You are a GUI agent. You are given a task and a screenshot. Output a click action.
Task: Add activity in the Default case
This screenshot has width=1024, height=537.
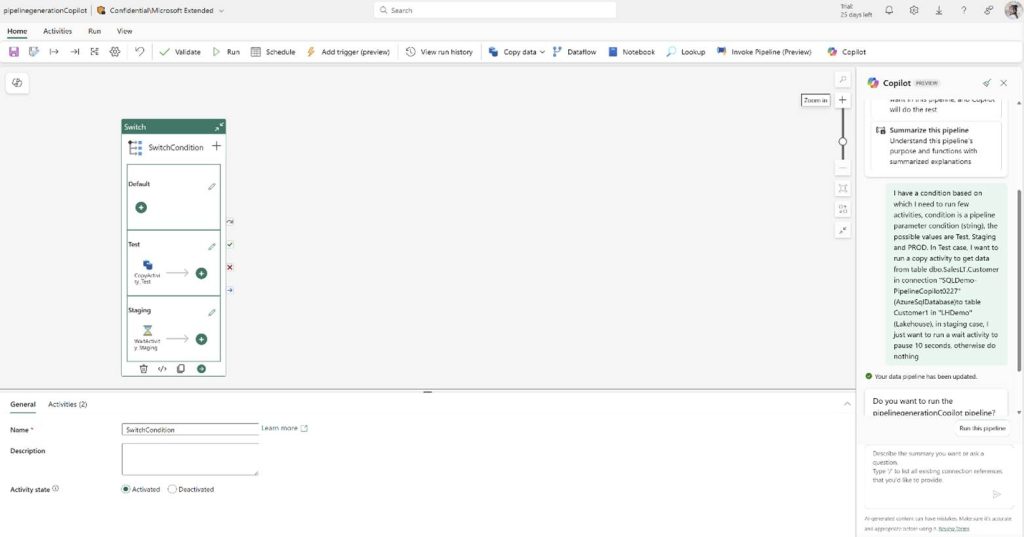(140, 208)
